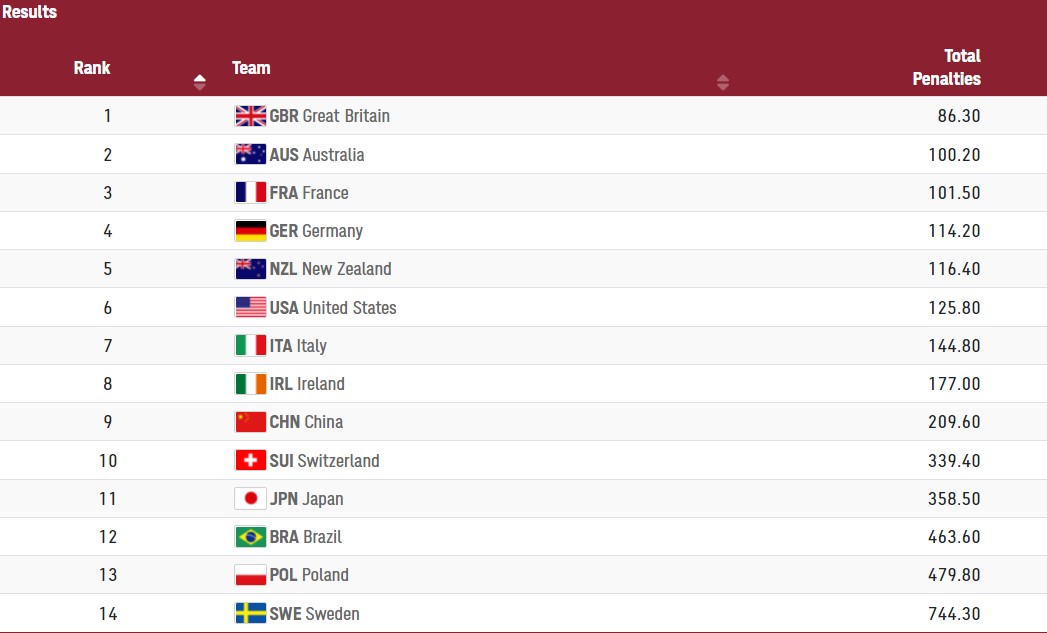Click the Sweden flag icon
This screenshot has width=1047, height=633.
click(250, 613)
